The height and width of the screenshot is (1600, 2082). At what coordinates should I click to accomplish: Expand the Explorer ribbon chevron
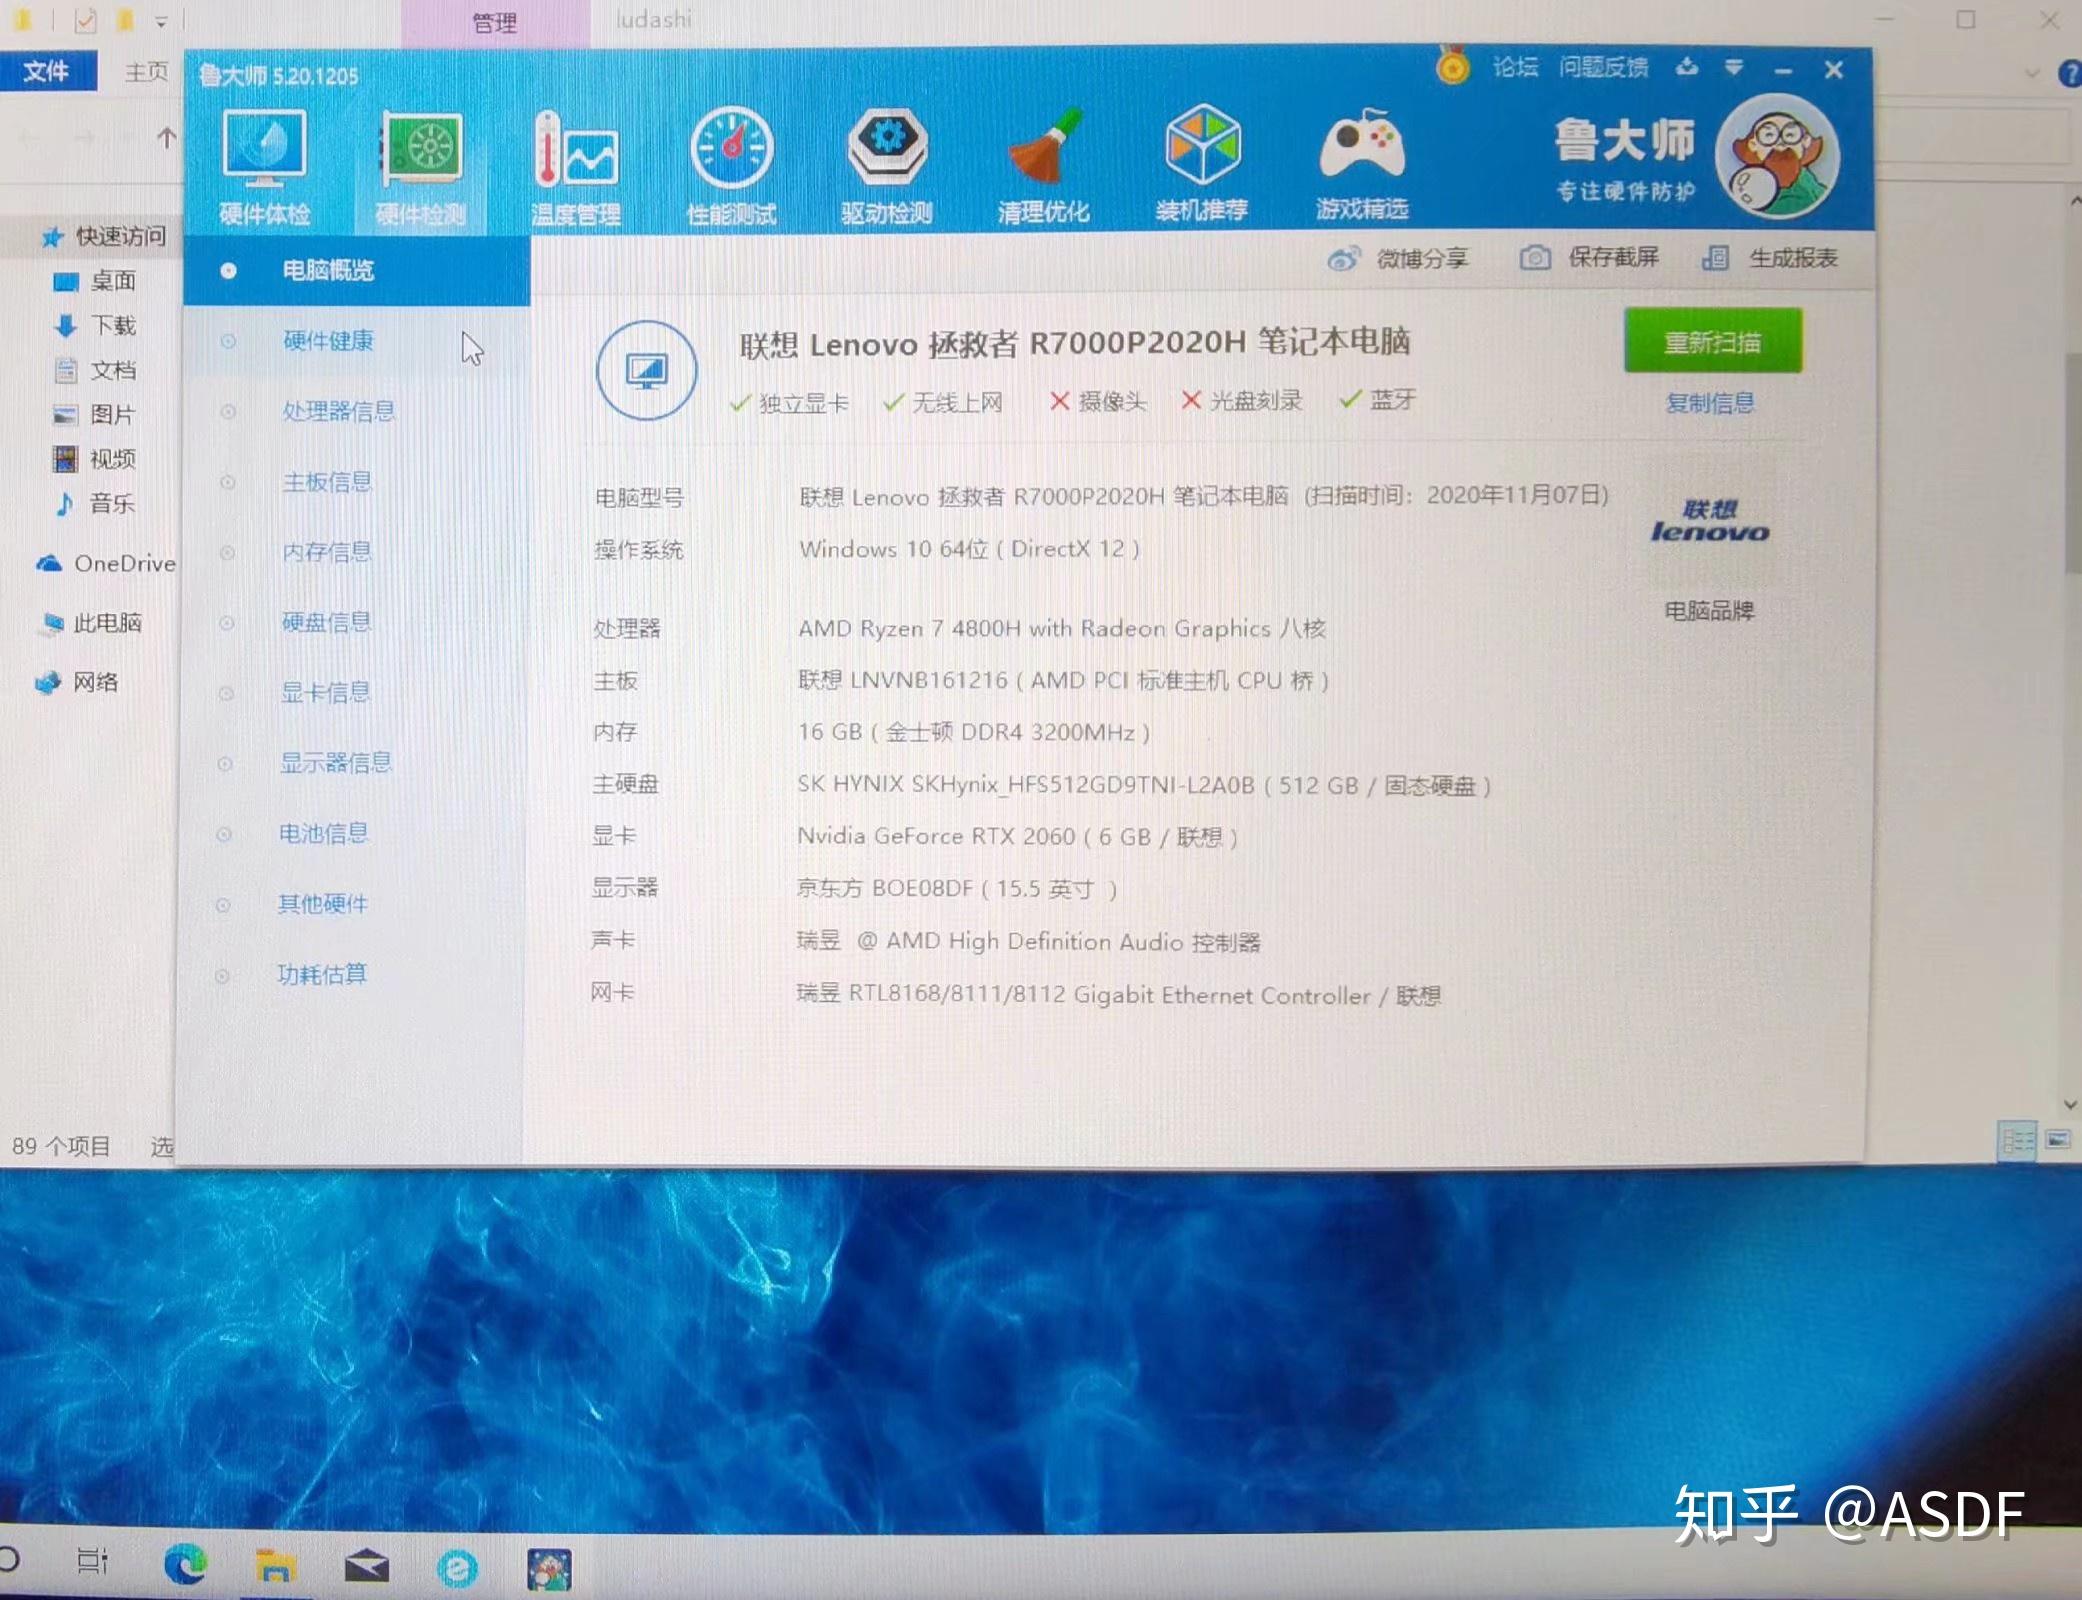(x=2033, y=73)
